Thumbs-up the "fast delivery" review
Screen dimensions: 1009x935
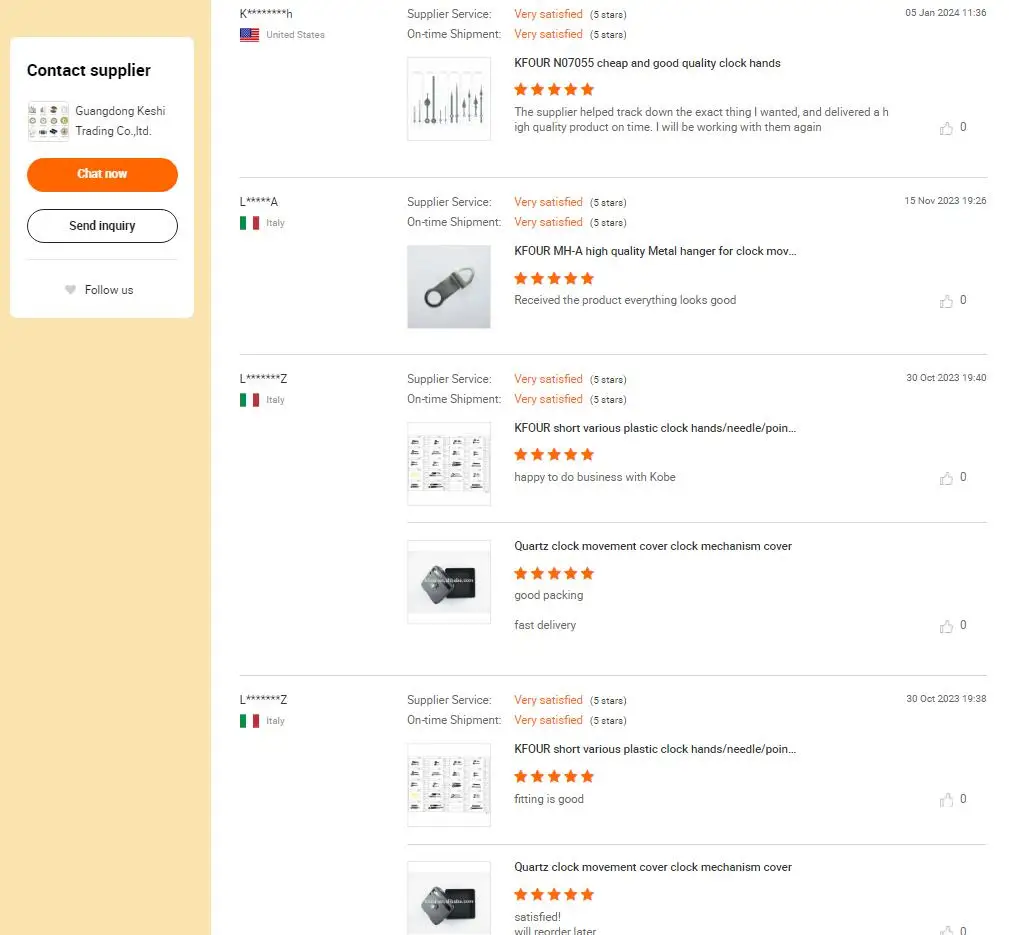tap(946, 626)
